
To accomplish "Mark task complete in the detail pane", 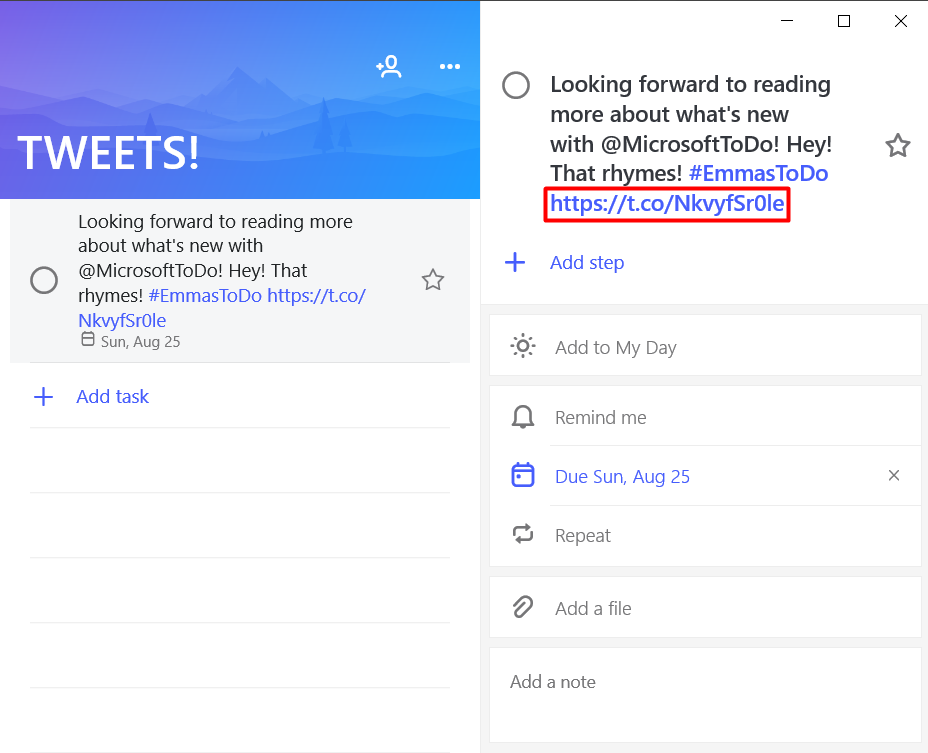I will click(x=516, y=86).
